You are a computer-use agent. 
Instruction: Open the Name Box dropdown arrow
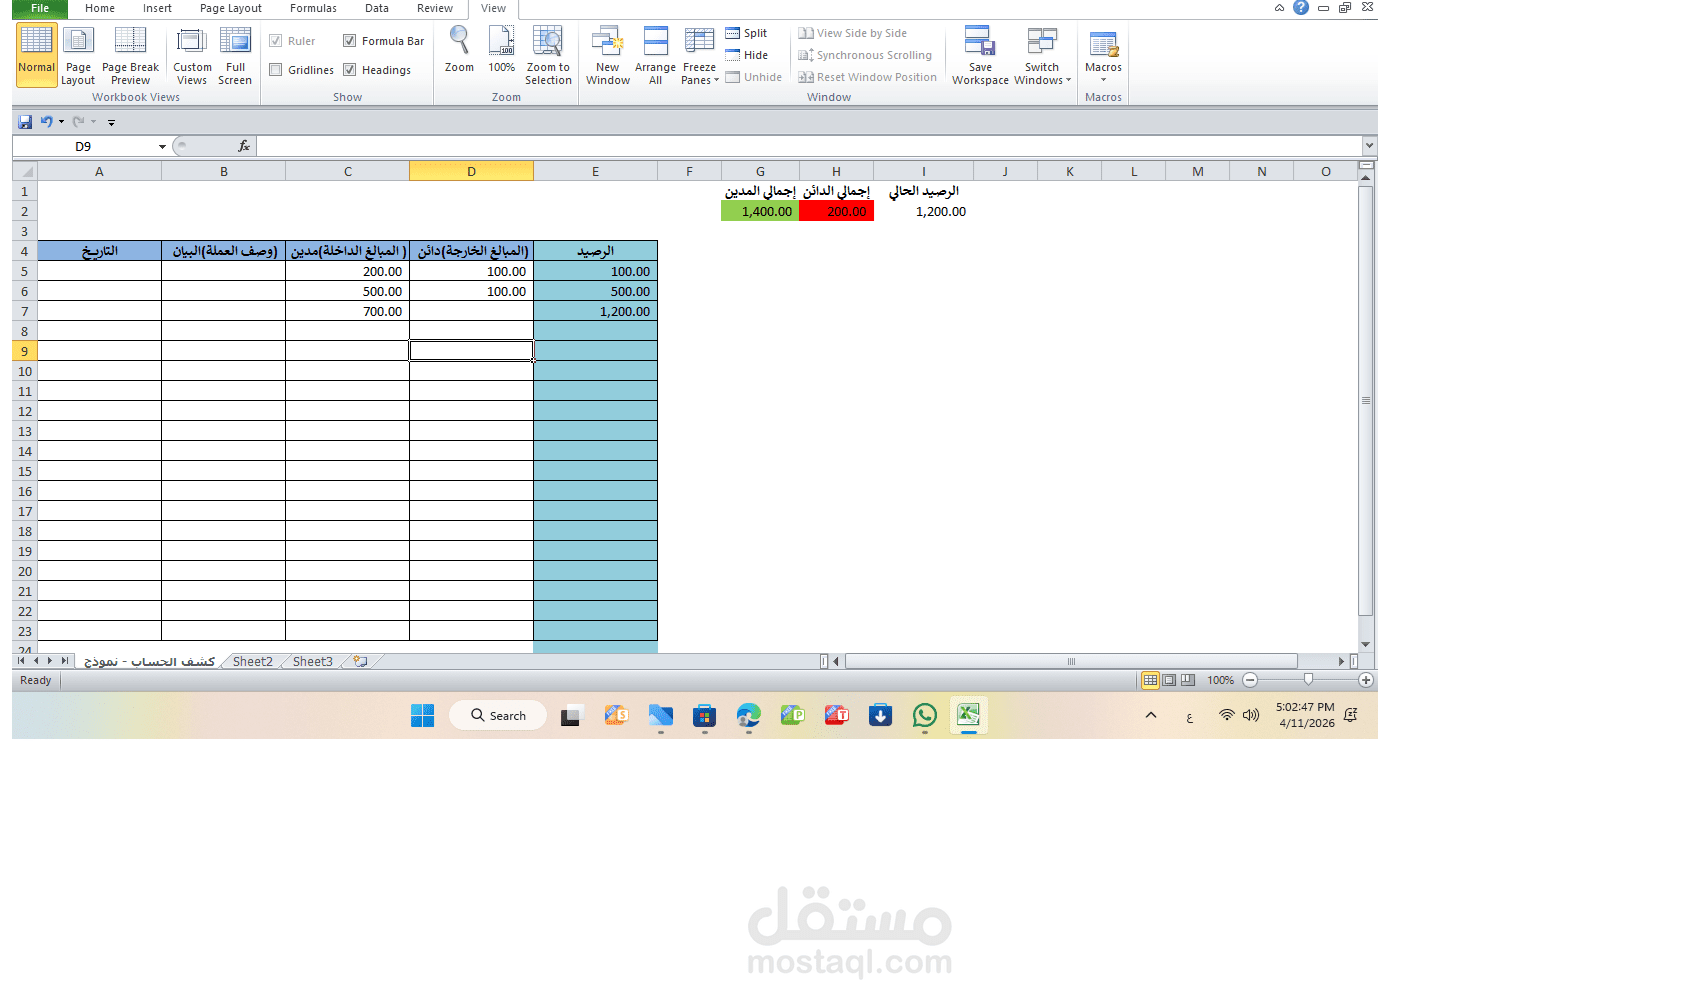162,146
